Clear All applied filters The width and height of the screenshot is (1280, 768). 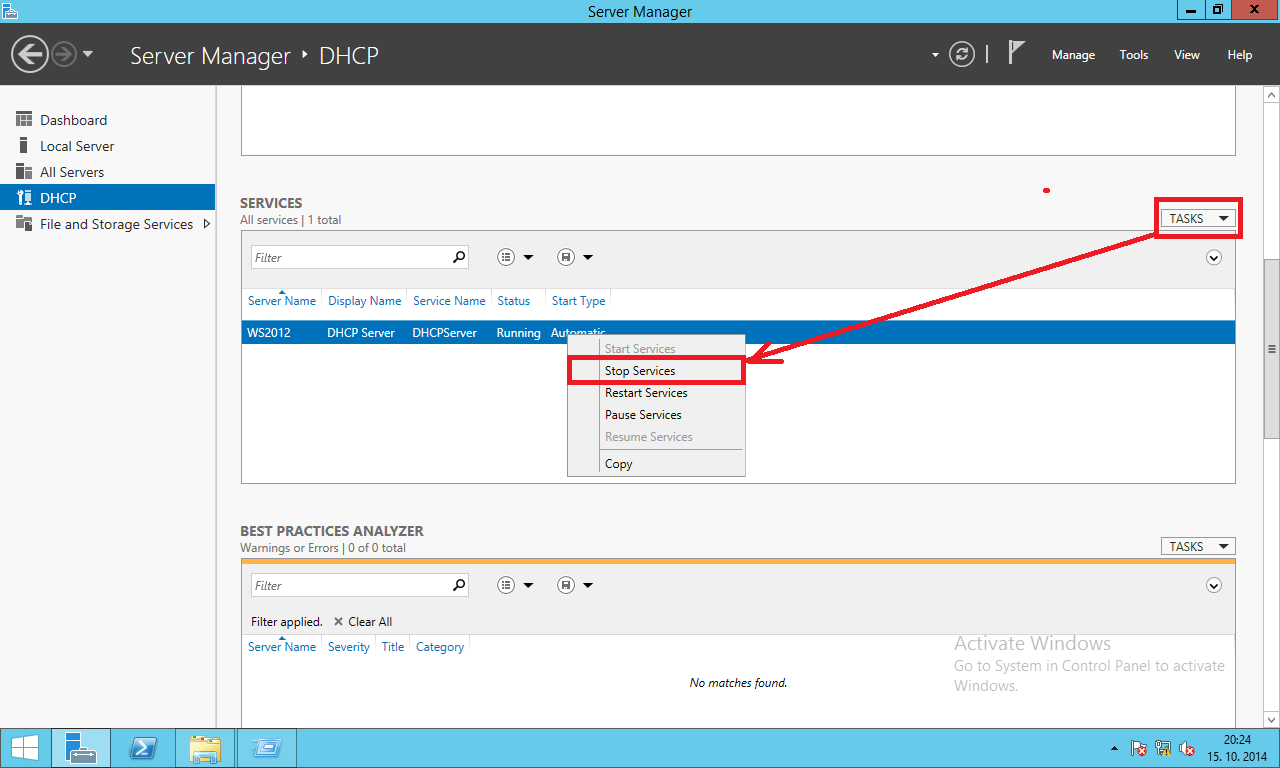(363, 621)
